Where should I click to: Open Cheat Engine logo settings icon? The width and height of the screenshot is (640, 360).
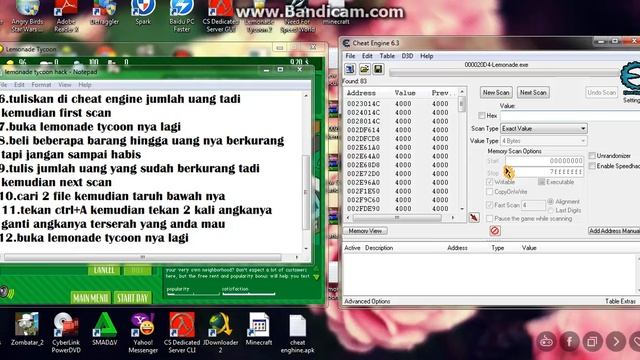(631, 78)
